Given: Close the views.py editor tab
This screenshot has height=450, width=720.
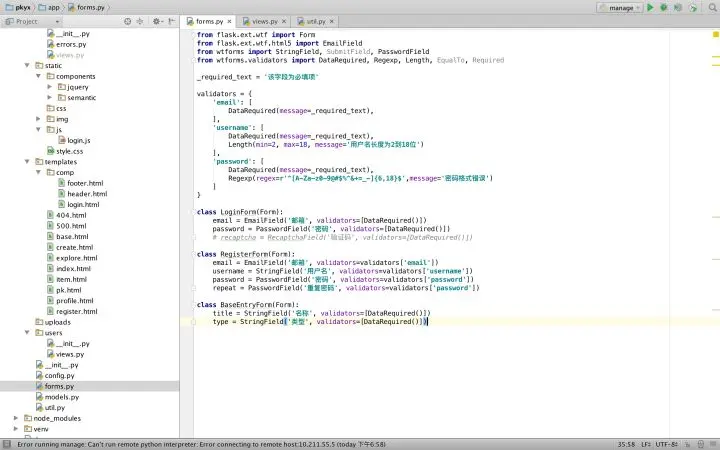Looking at the screenshot, I should pos(284,22).
